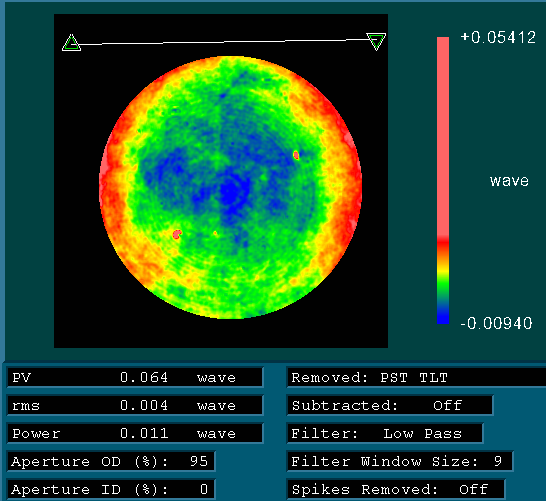Image resolution: width=546 pixels, height=501 pixels.
Task: Toggle the Spikes Removed: Off field
Action: [x=396, y=489]
